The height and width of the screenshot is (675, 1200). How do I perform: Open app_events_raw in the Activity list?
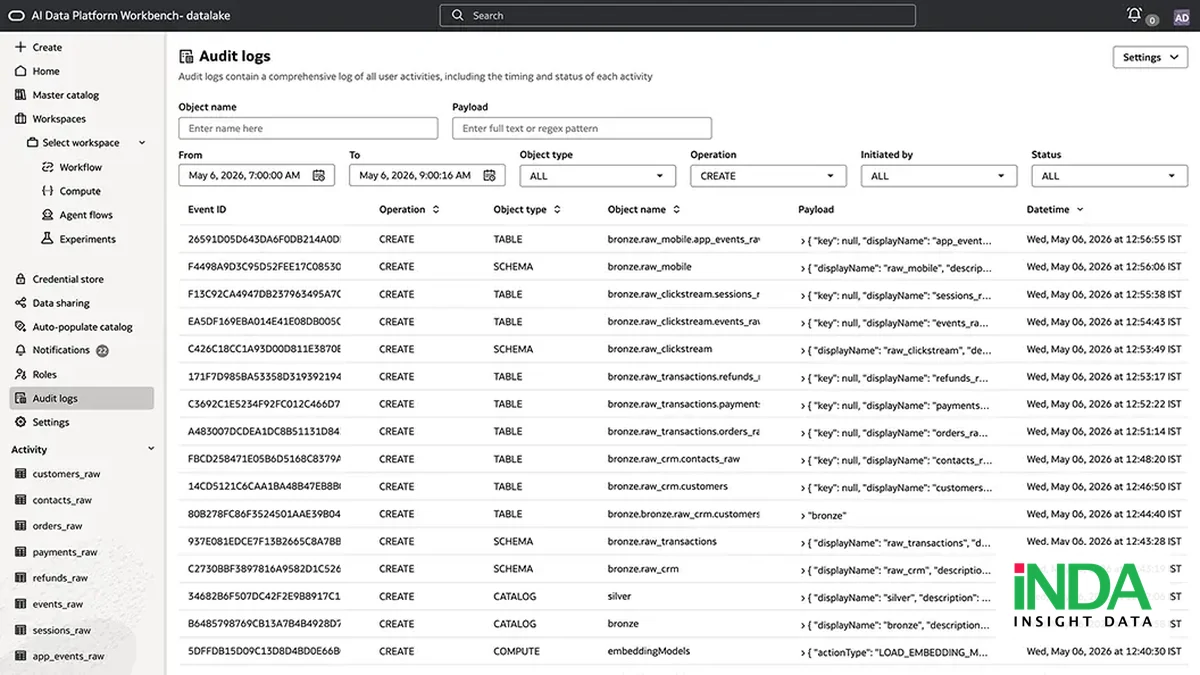tap(68, 656)
